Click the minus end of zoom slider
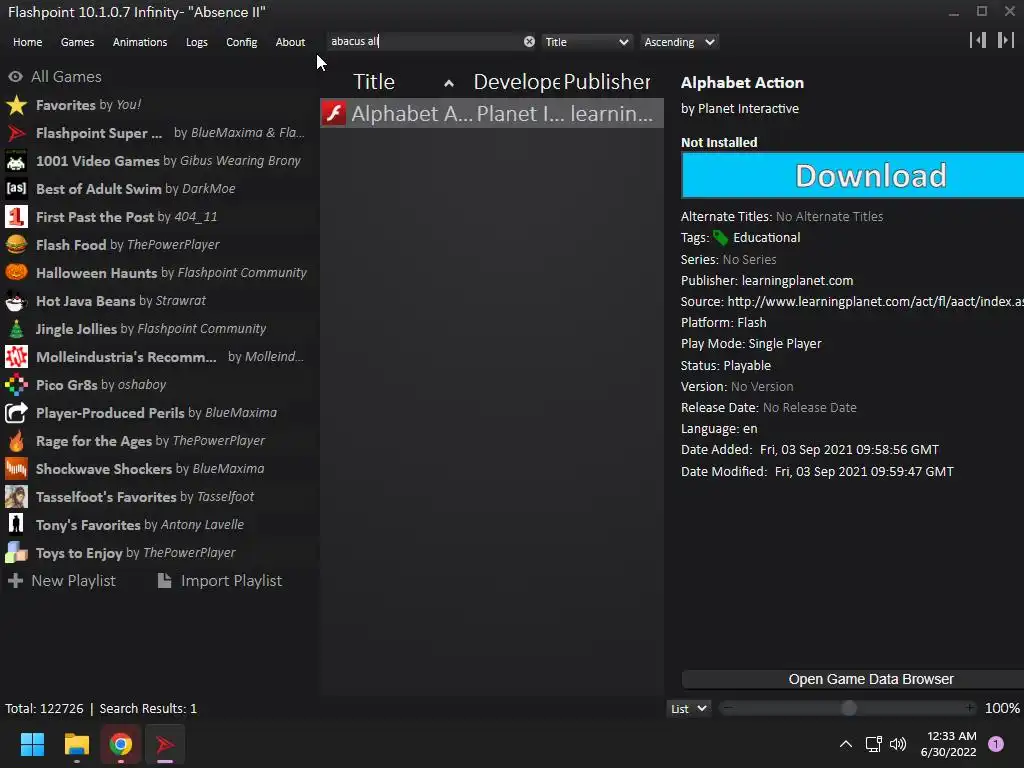 (x=728, y=708)
